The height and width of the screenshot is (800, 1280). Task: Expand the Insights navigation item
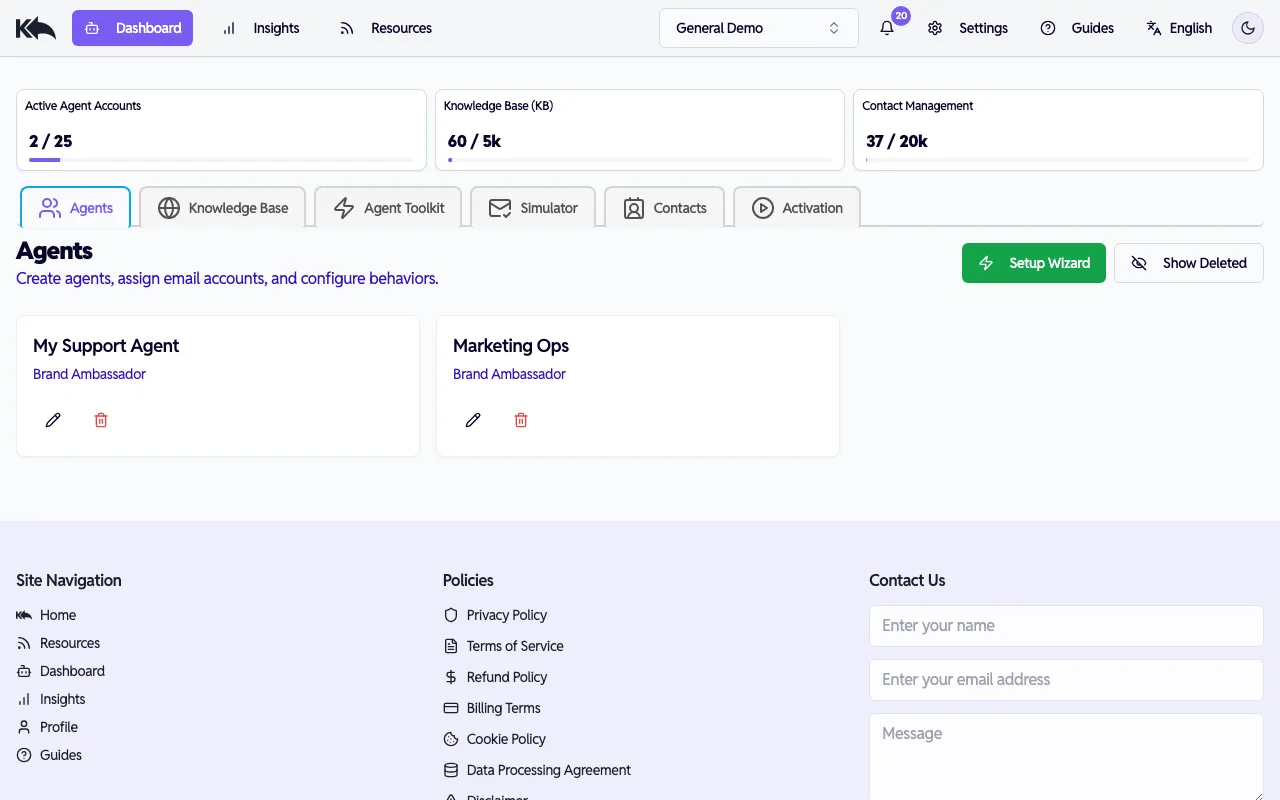(261, 28)
